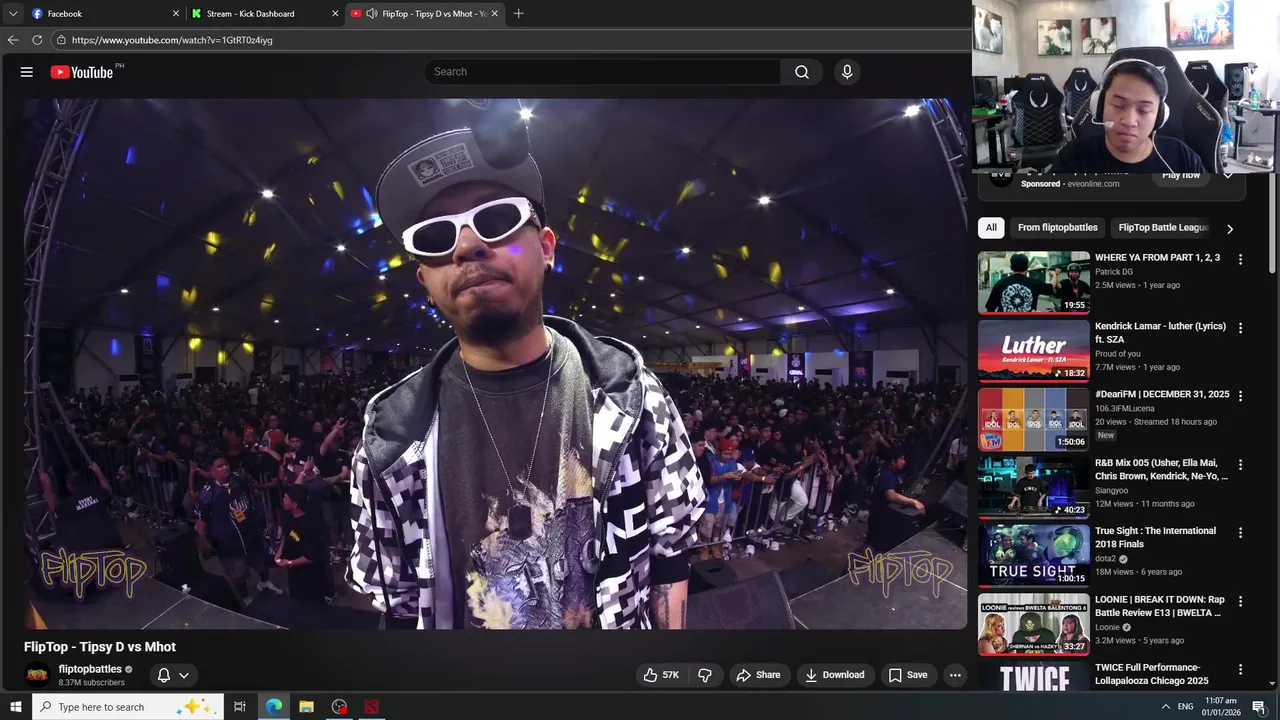This screenshot has height=720, width=1280.
Task: Open the YouTube hamburger guide menu
Action: coord(27,72)
